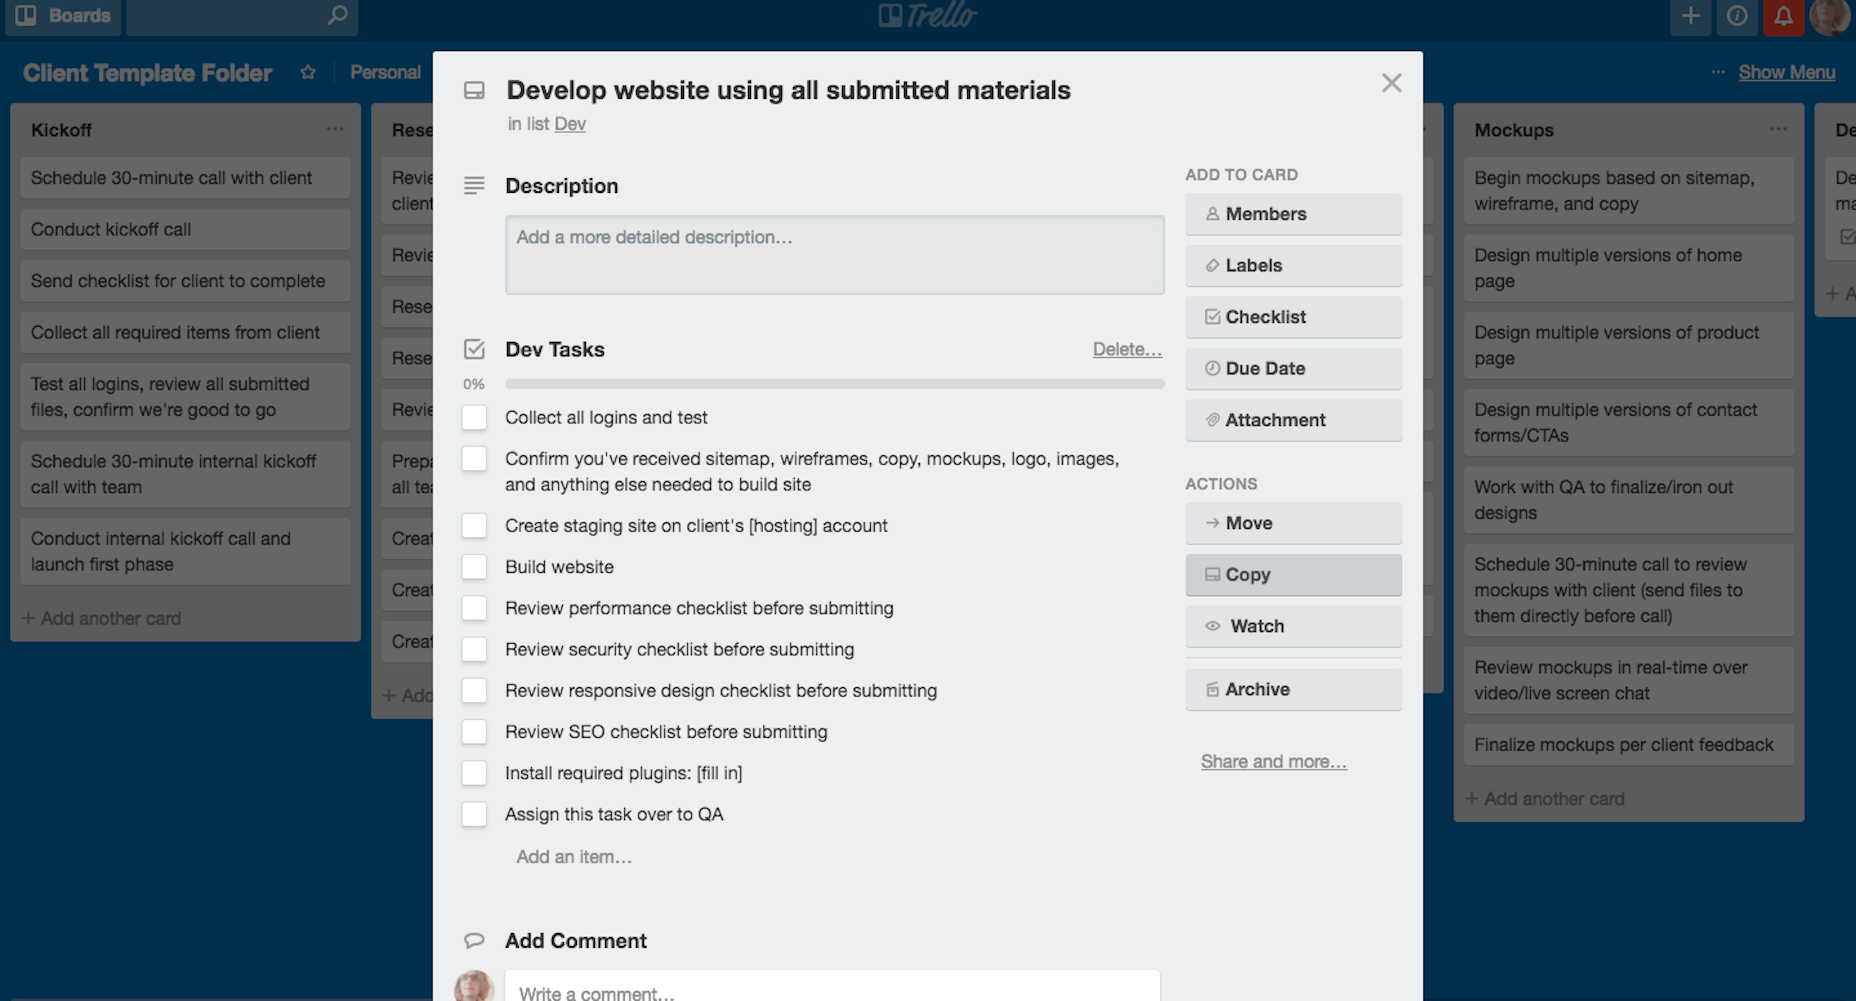Viewport: 1856px width, 1001px height.
Task: Open 'Share and more...' link
Action: point(1273,762)
